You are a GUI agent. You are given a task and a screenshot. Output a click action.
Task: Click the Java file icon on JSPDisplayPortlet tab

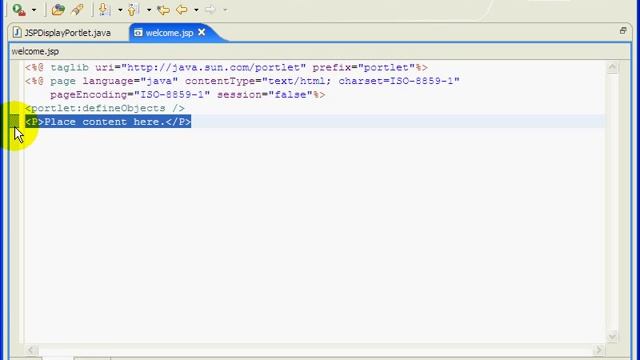pos(17,33)
